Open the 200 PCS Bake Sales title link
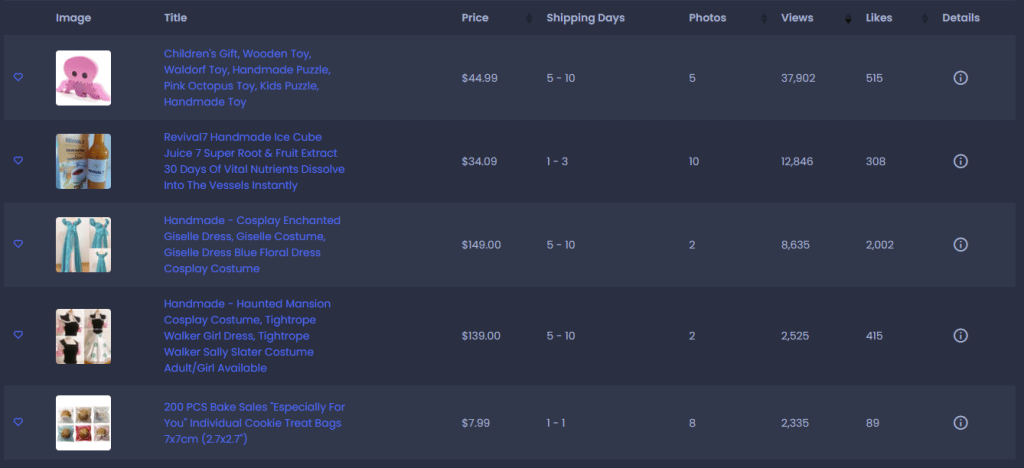1024x468 pixels. coord(254,423)
